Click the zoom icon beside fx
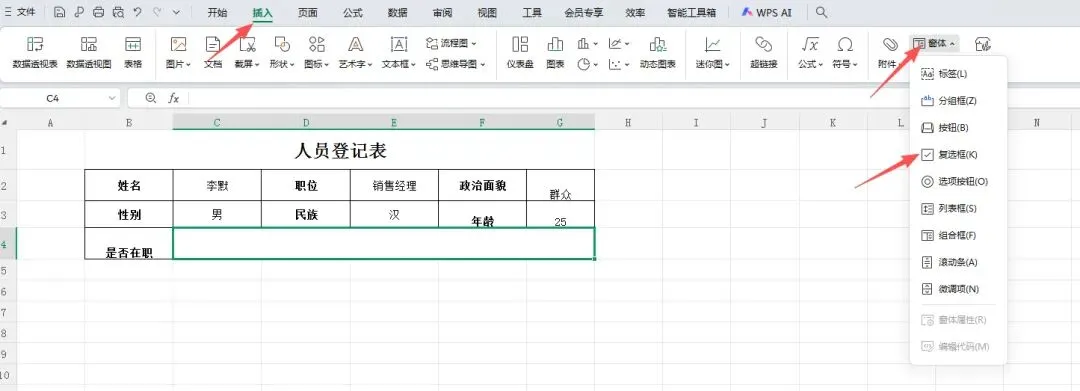The height and width of the screenshot is (391, 1080). 151,98
